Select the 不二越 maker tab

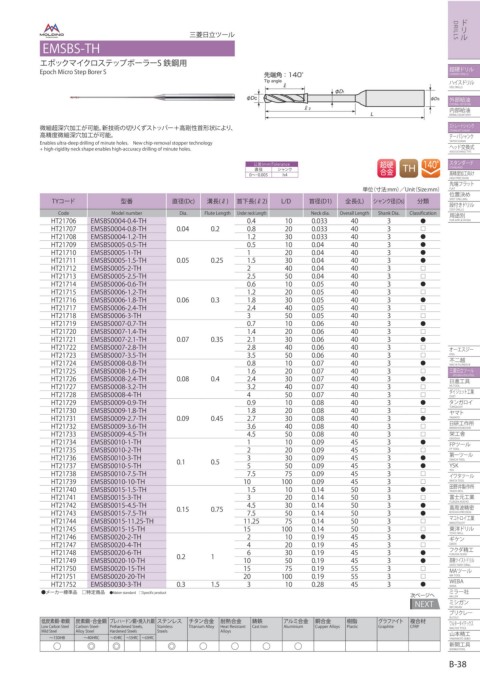[x=463, y=361]
